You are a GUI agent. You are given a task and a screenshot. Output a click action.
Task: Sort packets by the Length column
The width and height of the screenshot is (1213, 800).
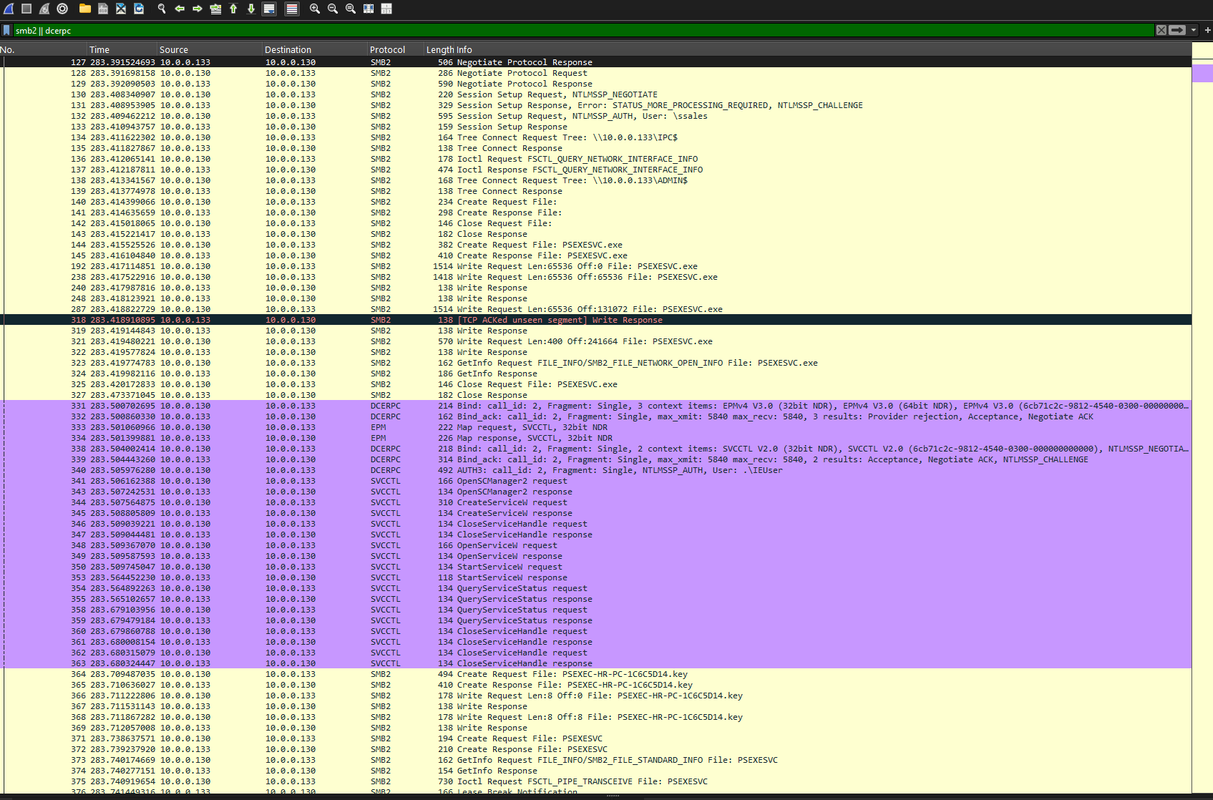coord(440,49)
